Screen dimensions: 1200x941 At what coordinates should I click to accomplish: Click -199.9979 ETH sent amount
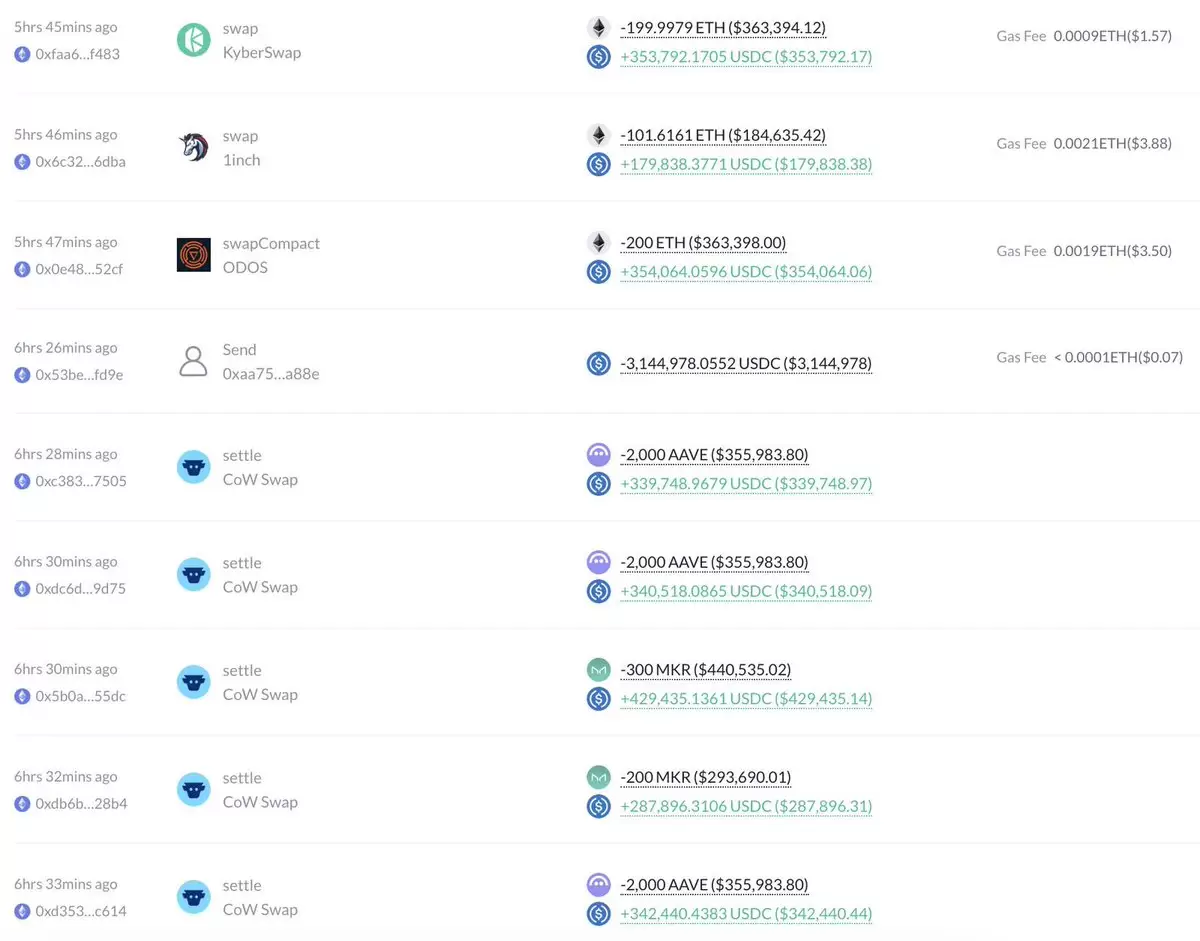(723, 28)
